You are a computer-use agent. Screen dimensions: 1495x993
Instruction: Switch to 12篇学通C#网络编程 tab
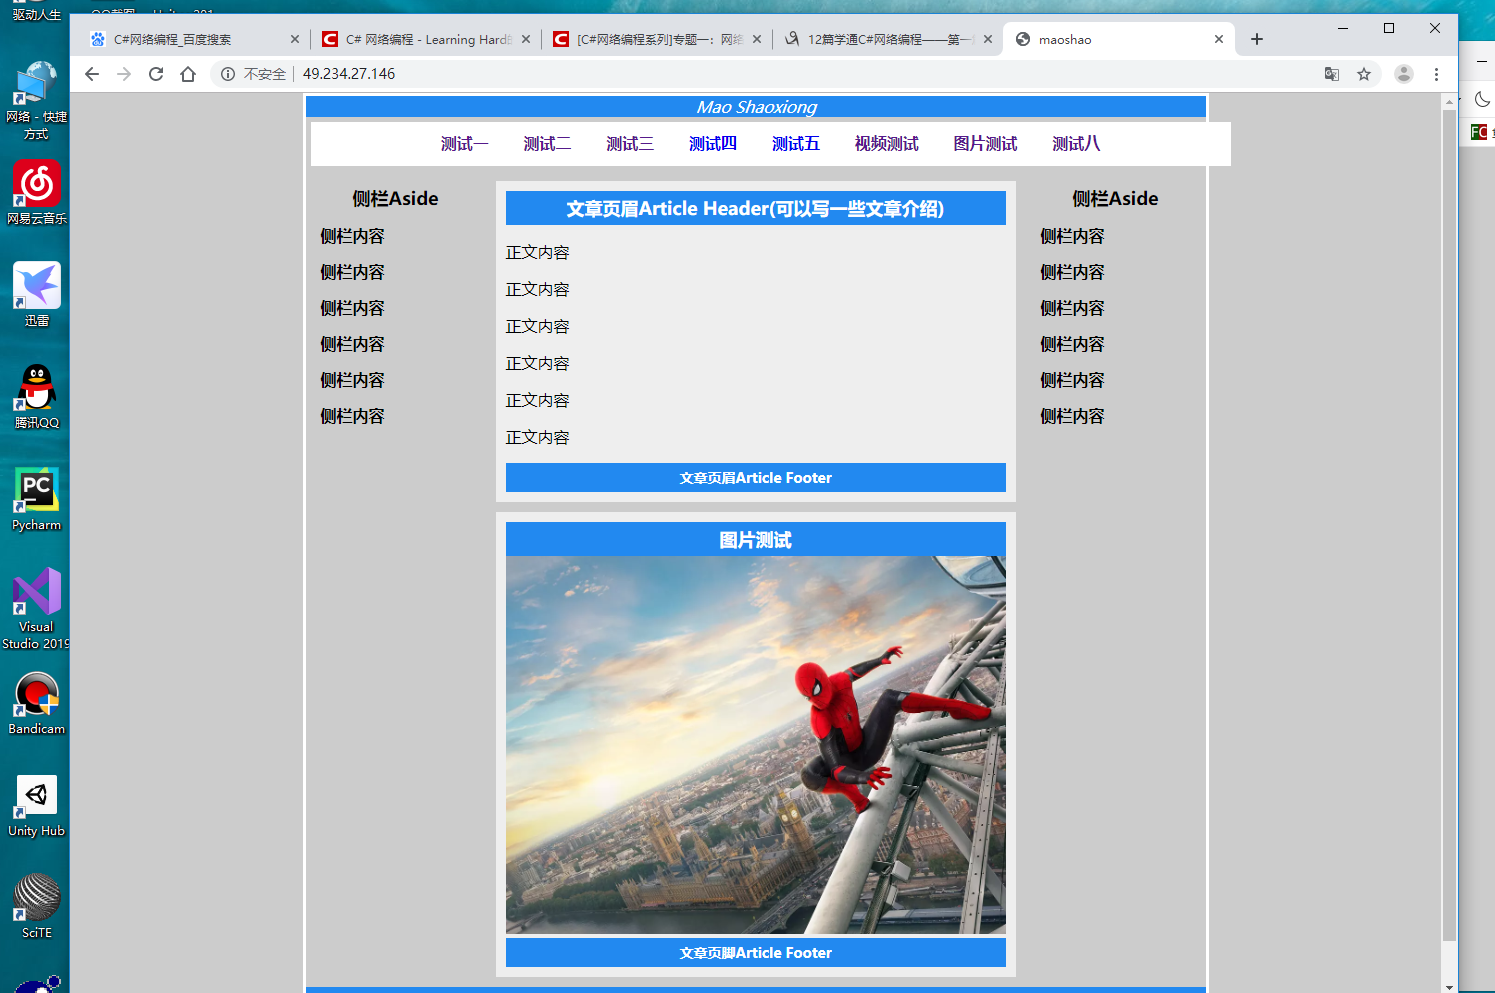coord(888,39)
